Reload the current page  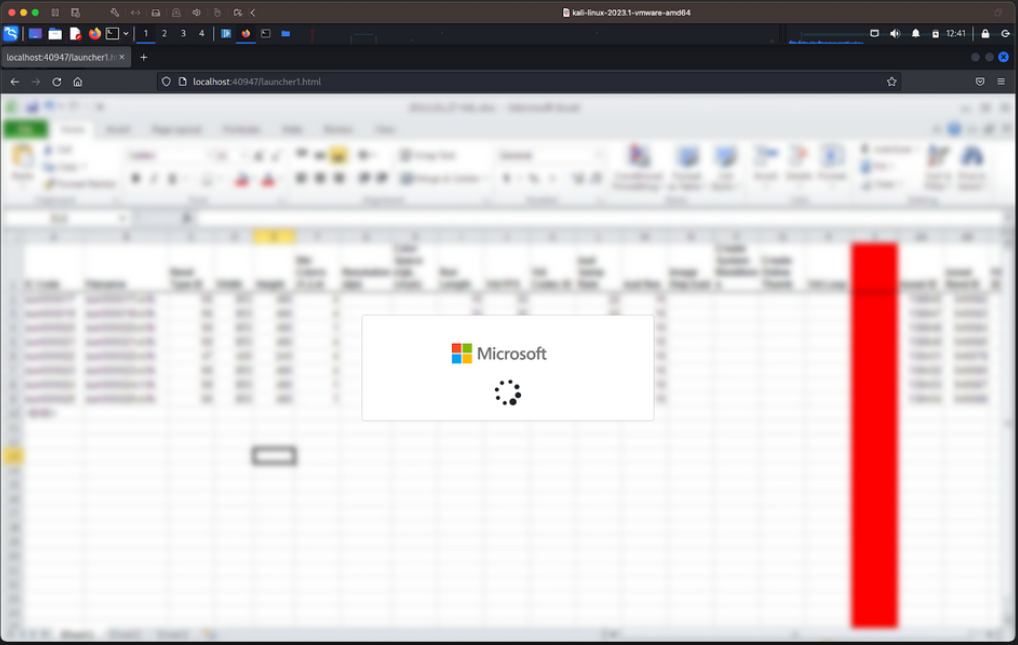[x=56, y=82]
